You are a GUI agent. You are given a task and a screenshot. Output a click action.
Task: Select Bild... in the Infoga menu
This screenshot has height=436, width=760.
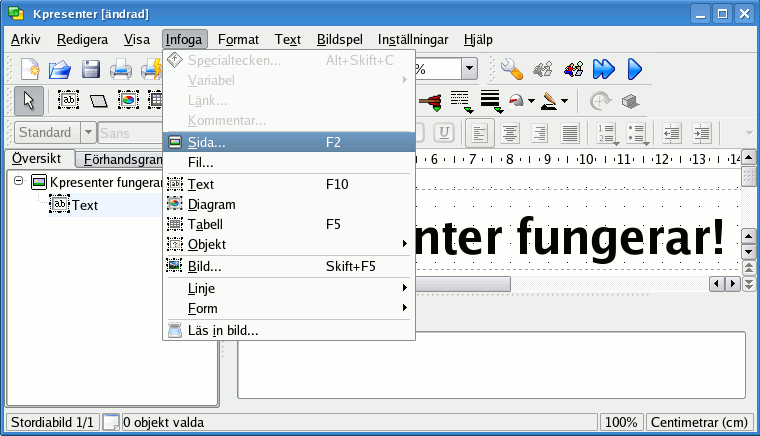[x=204, y=266]
